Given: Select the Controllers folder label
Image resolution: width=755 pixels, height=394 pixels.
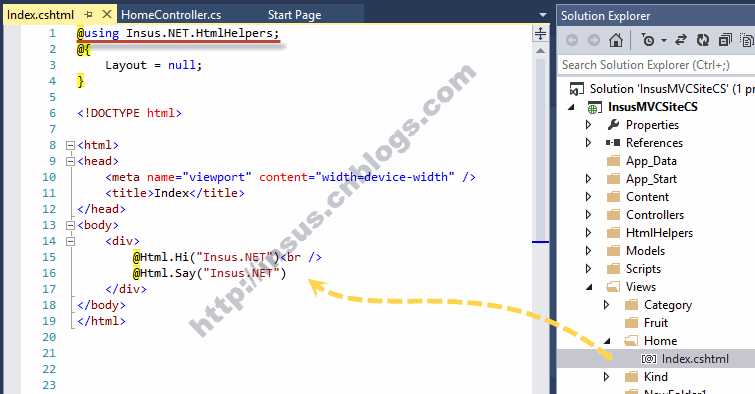Looking at the screenshot, I should click(x=655, y=215).
